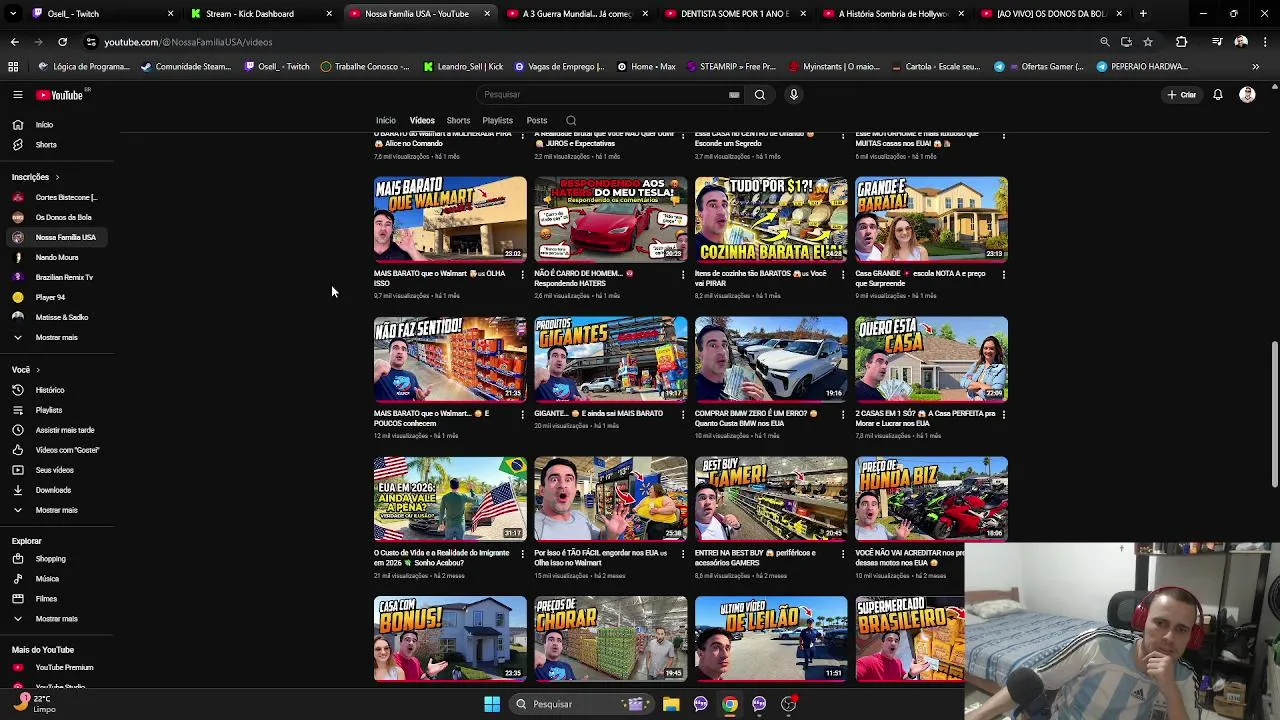Click the title O Custo de Vida e a Realidade
Screen dimensions: 1280x720
(441, 558)
